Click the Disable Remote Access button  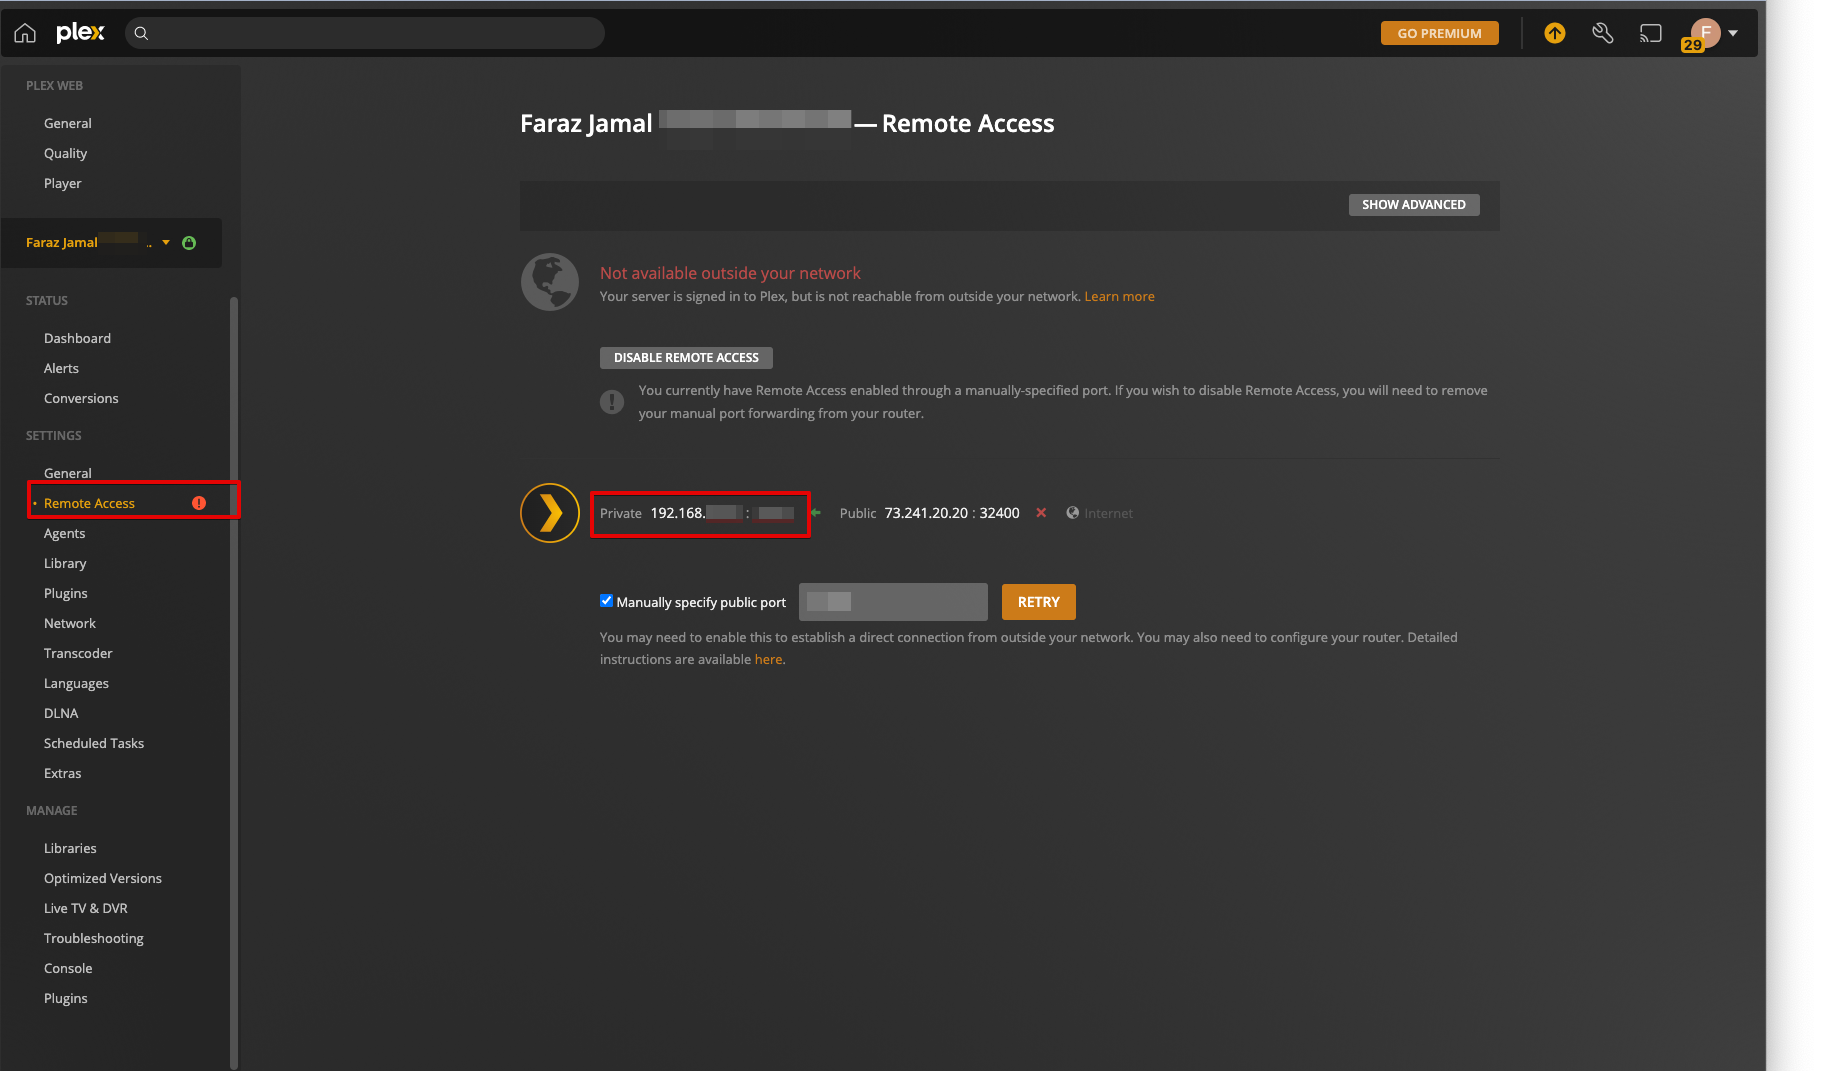(686, 358)
